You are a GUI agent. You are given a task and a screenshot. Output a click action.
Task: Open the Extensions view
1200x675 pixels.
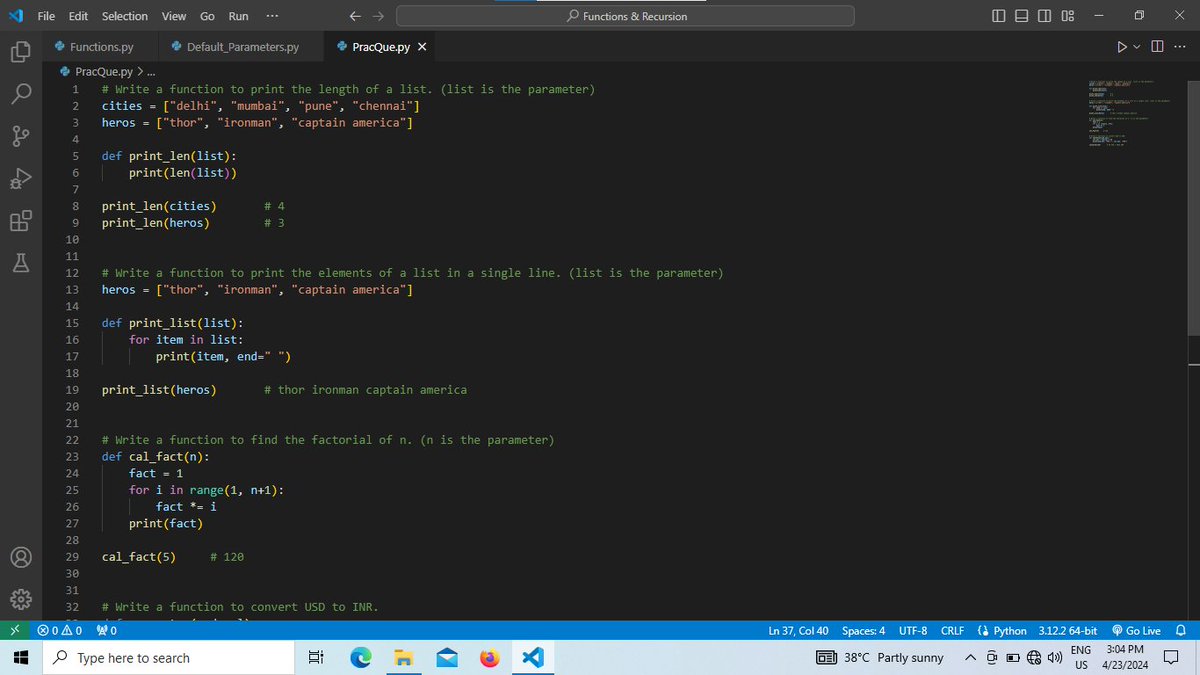point(22,222)
